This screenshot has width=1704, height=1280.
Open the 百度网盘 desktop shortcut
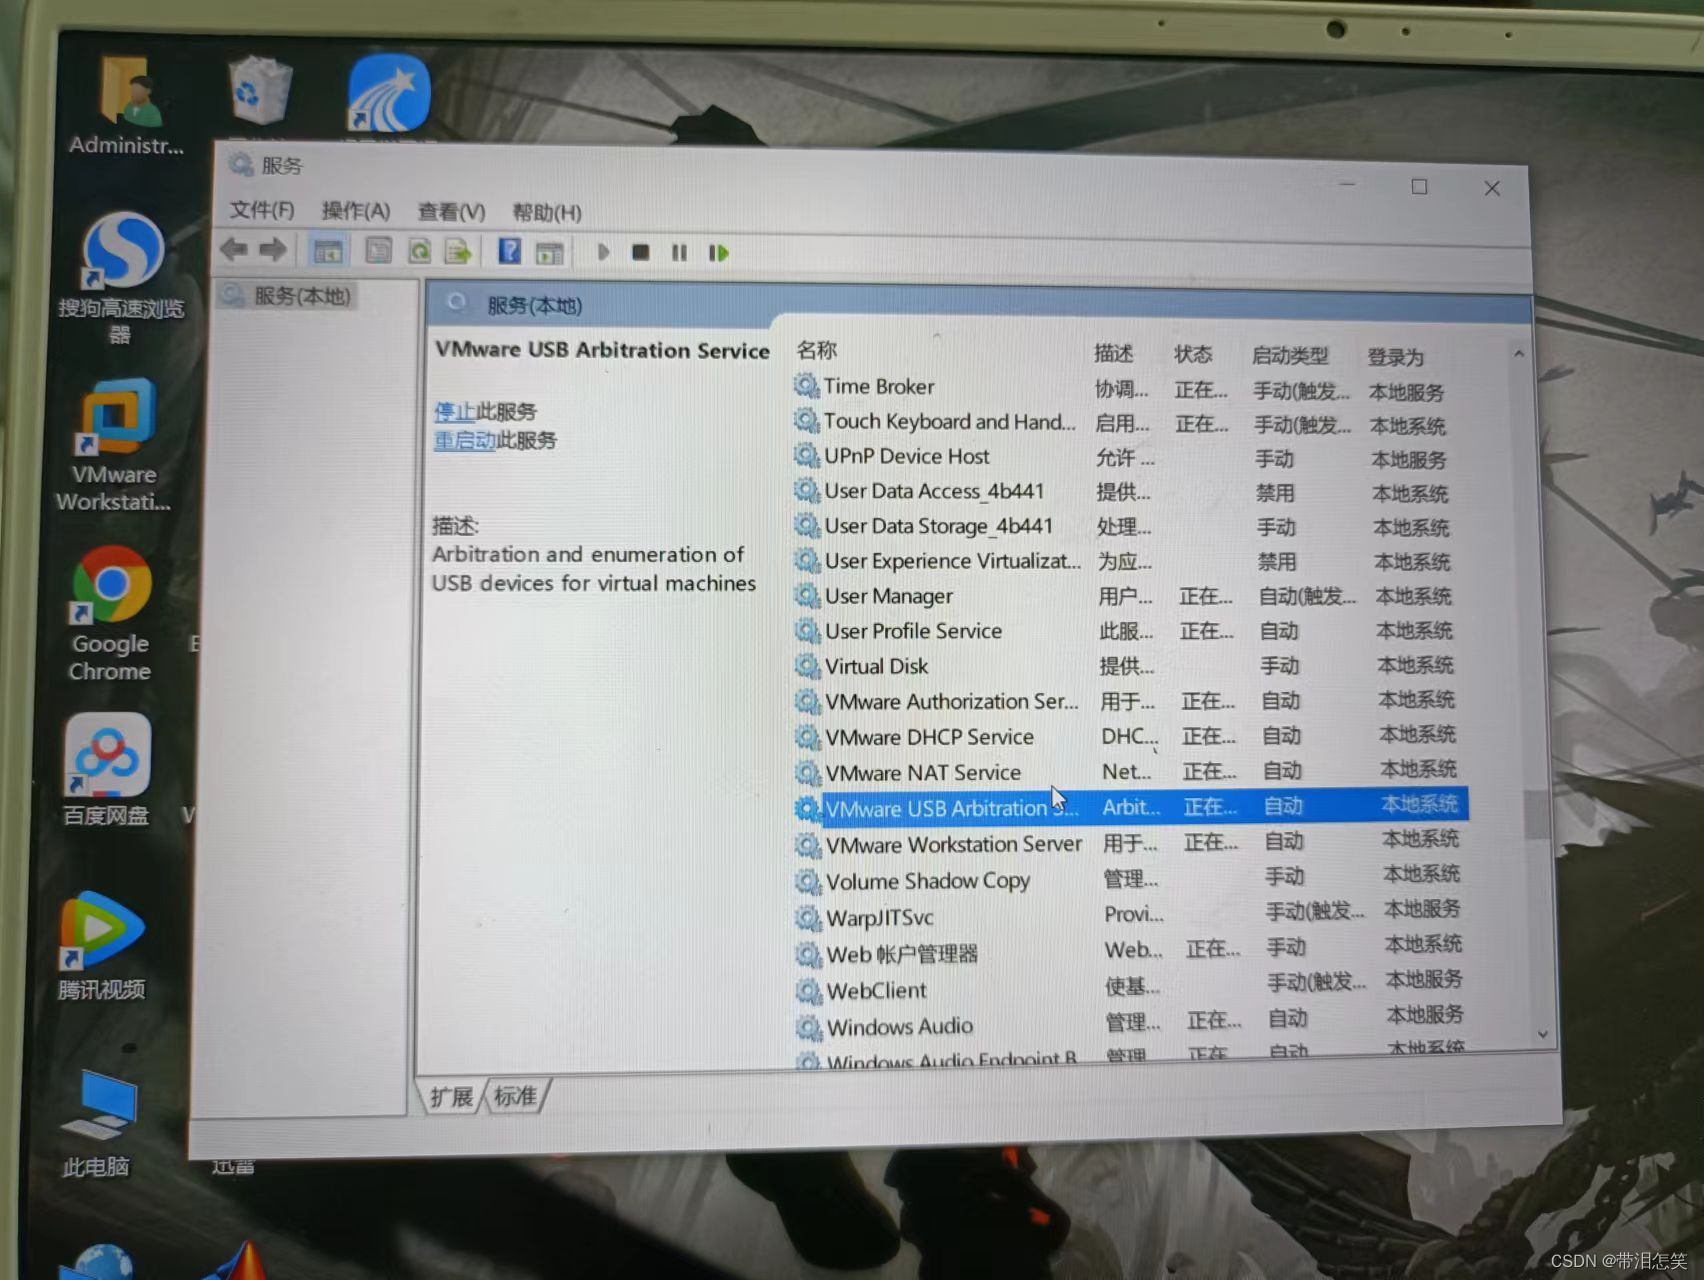(x=106, y=770)
